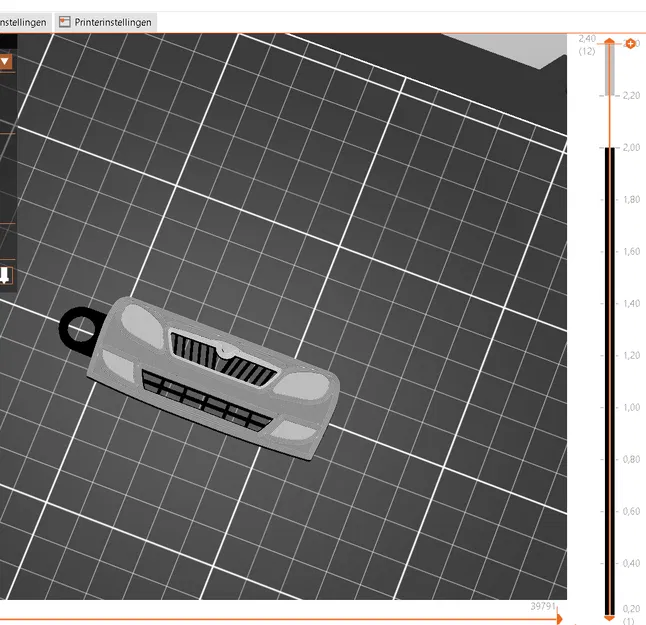This screenshot has width=646, height=625.
Task: Click the horizontal move slider right thumb
Action: point(559,619)
